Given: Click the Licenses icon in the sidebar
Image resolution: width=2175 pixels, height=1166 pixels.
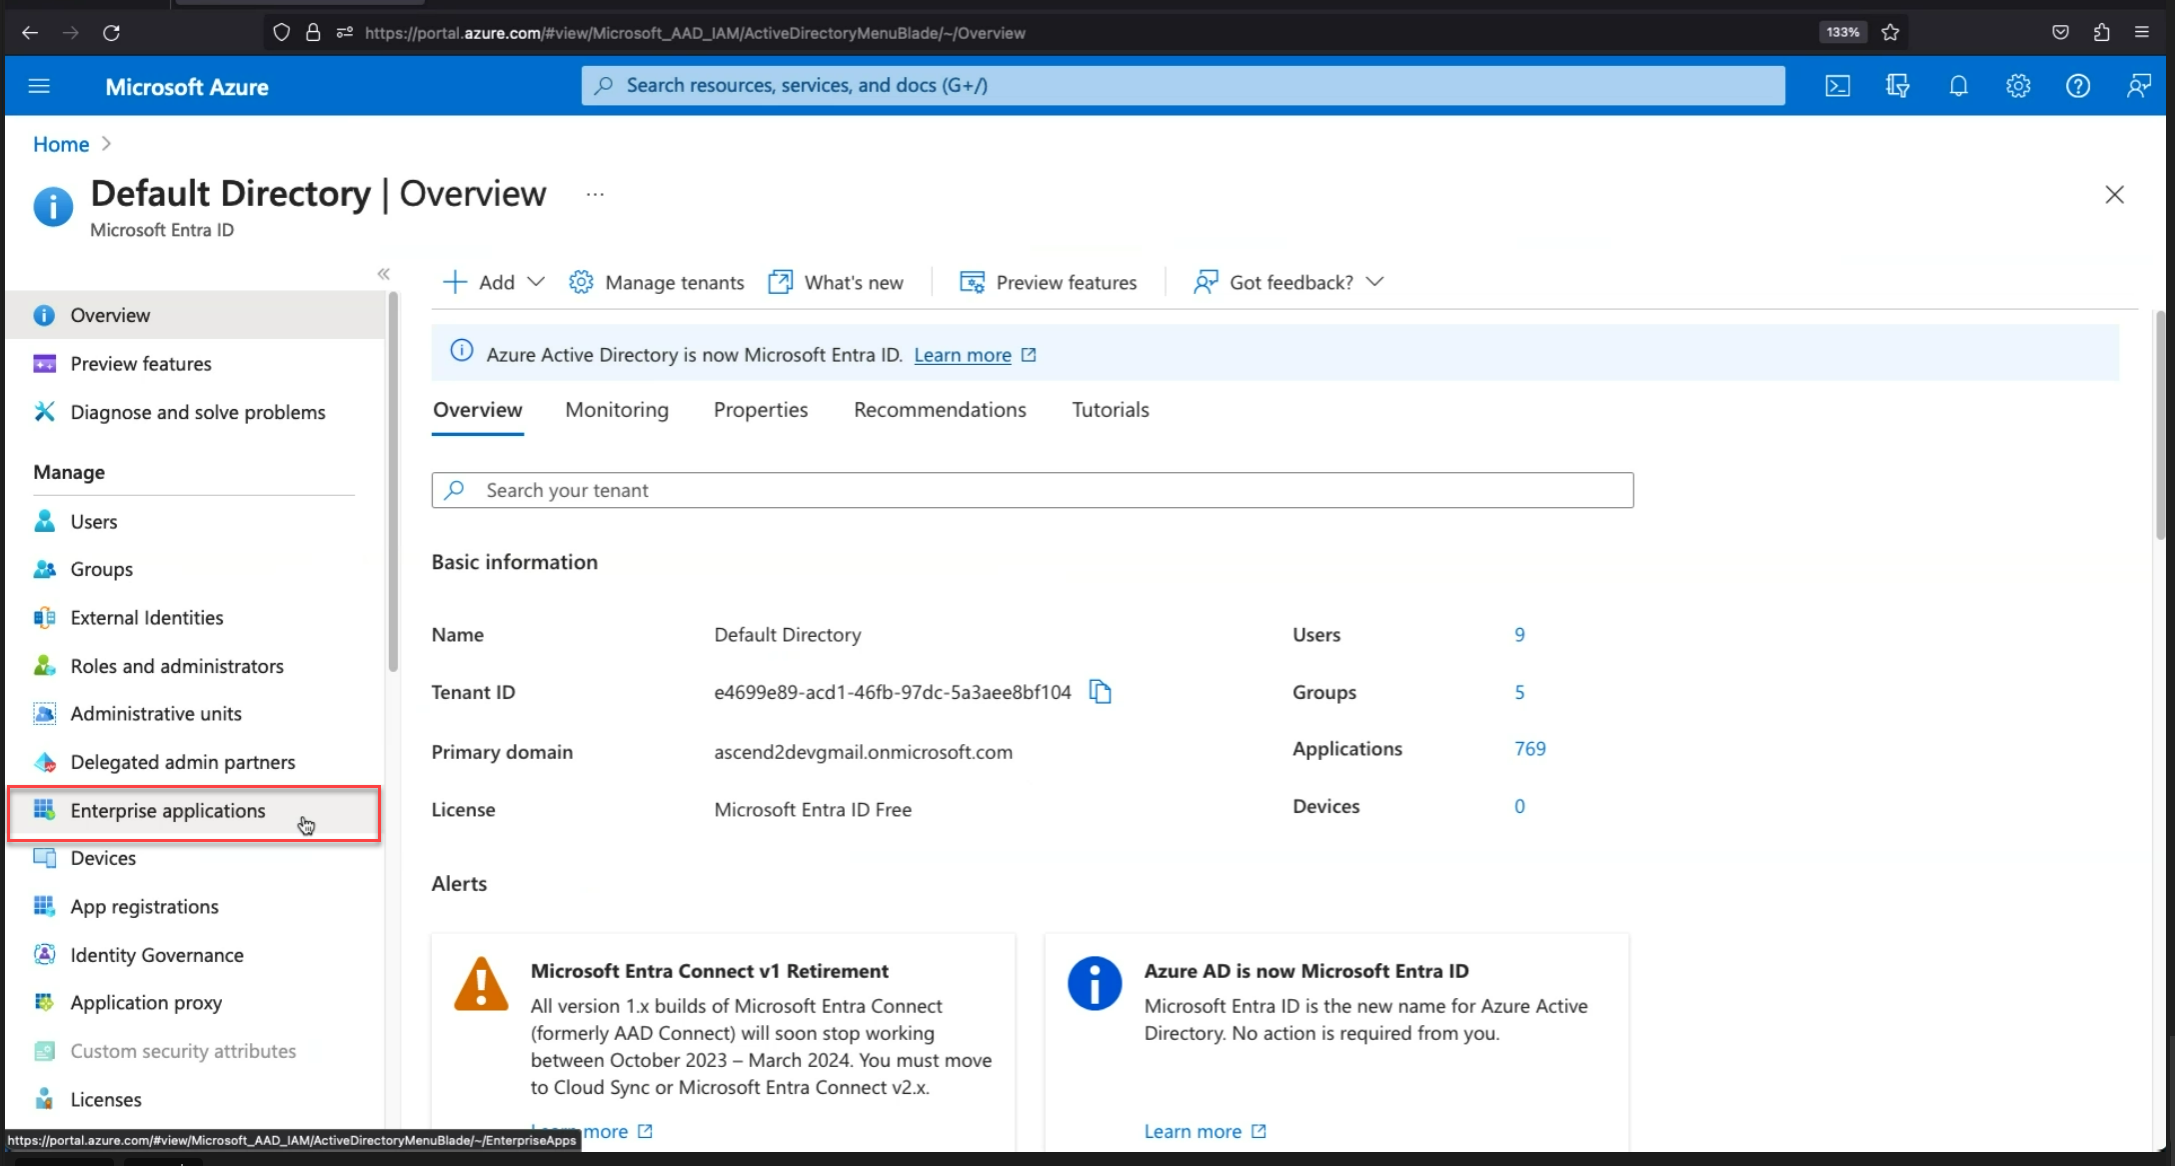Looking at the screenshot, I should coord(44,1099).
